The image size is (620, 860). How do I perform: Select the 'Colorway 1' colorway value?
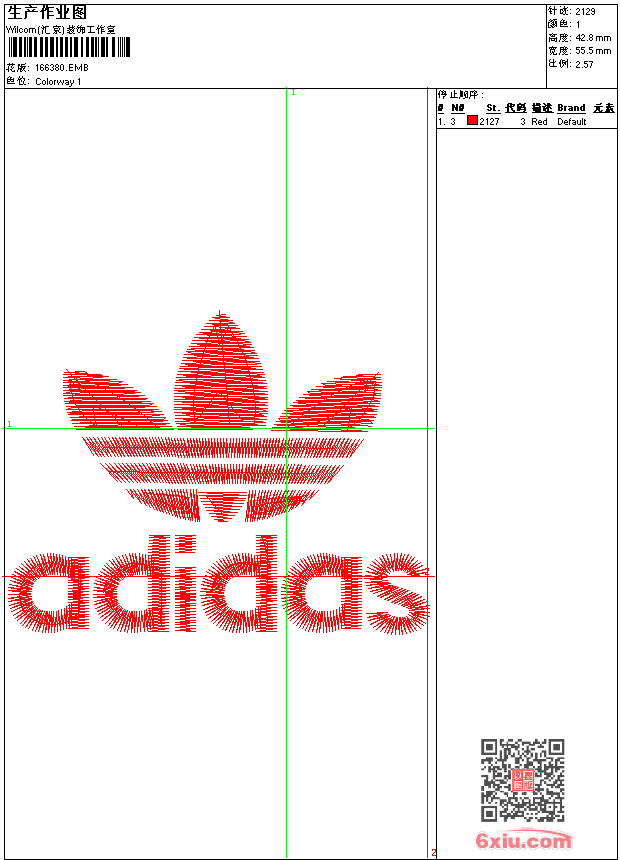58,82
